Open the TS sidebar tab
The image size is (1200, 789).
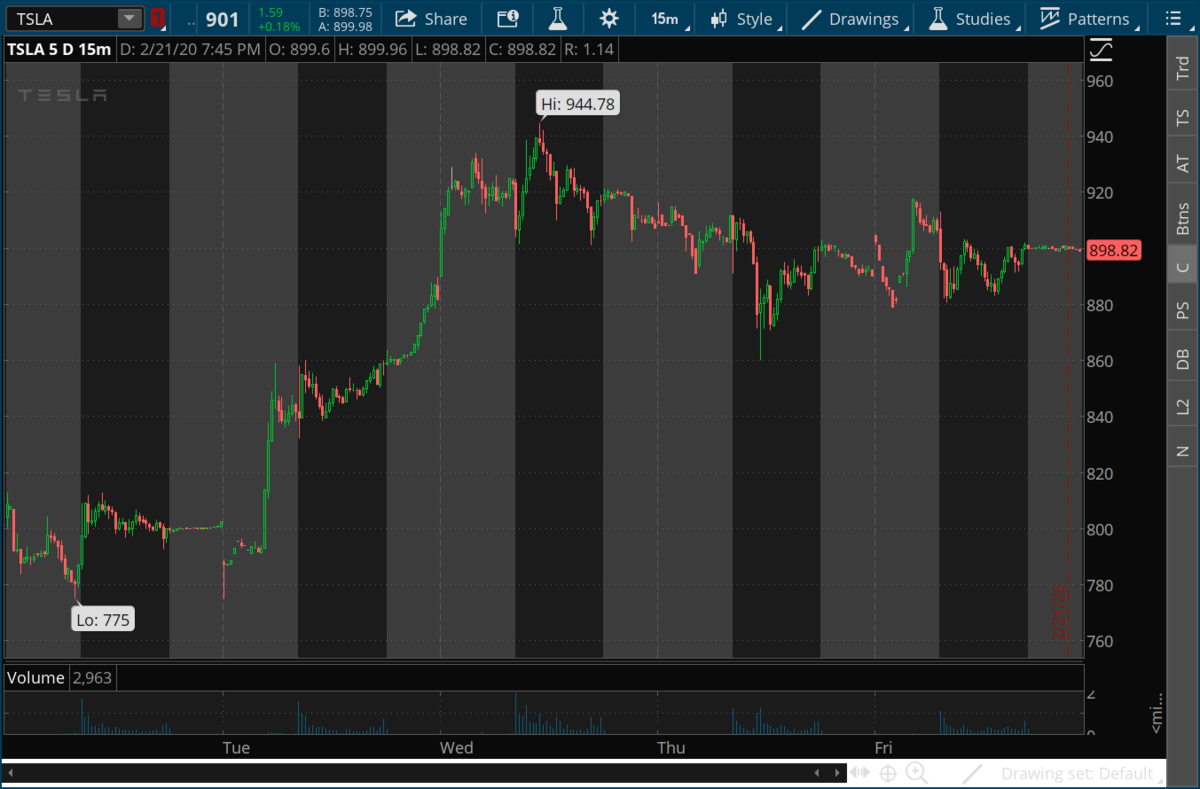1182,116
